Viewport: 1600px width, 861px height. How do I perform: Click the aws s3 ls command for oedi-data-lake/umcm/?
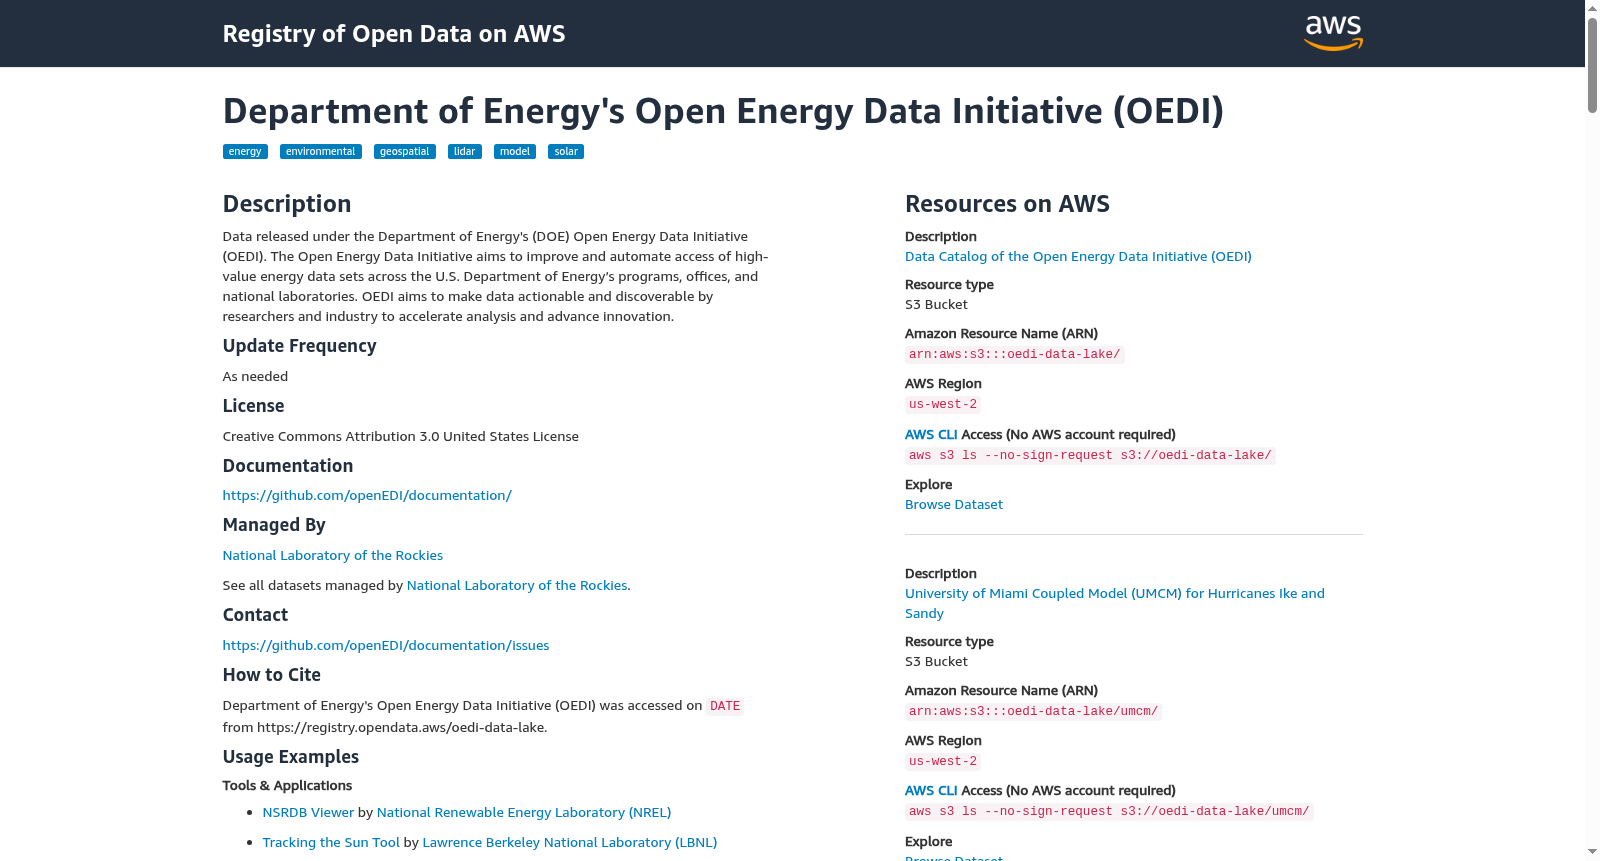point(1109,811)
